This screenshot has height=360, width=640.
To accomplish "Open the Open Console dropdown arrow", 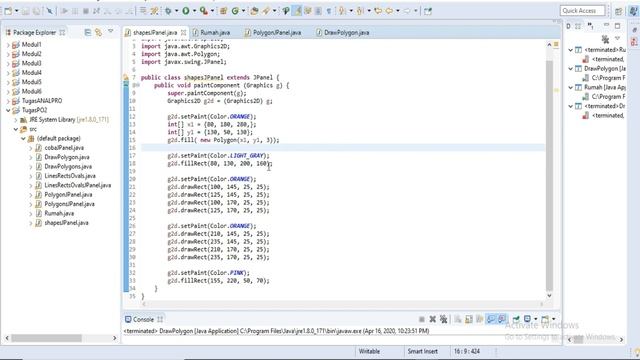I will point(553,319).
